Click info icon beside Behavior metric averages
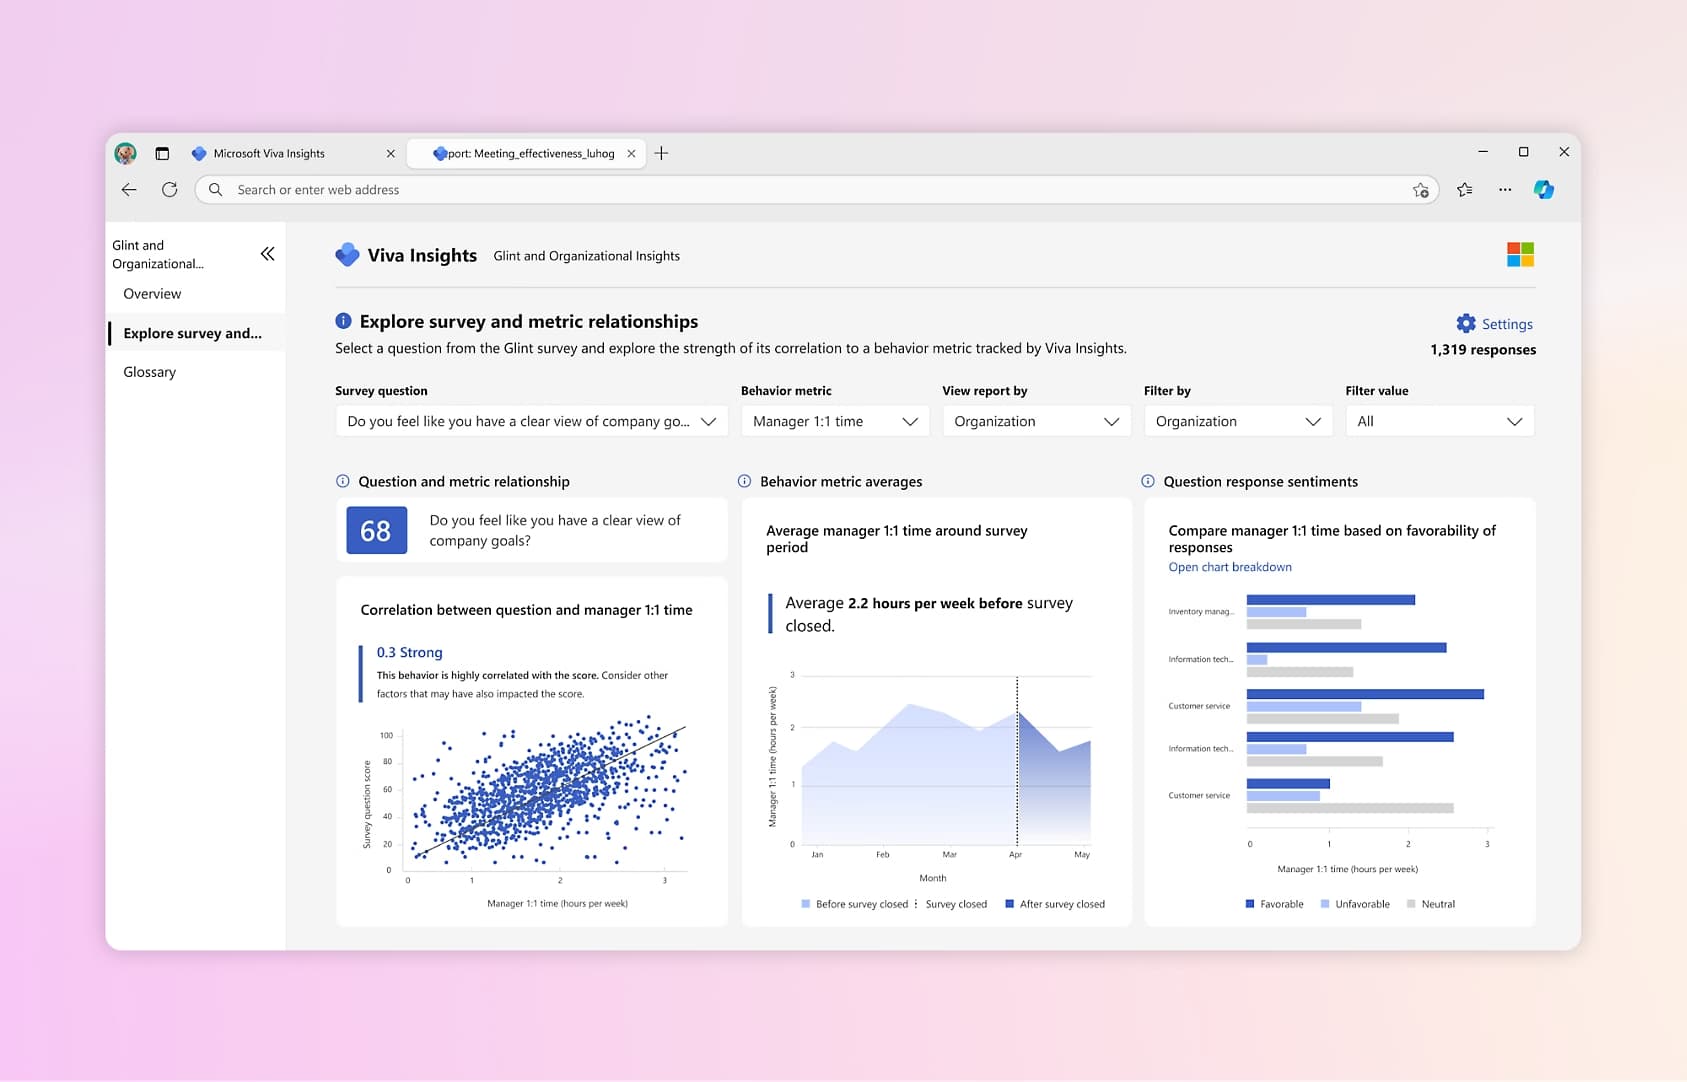Image resolution: width=1687 pixels, height=1082 pixels. pos(744,481)
